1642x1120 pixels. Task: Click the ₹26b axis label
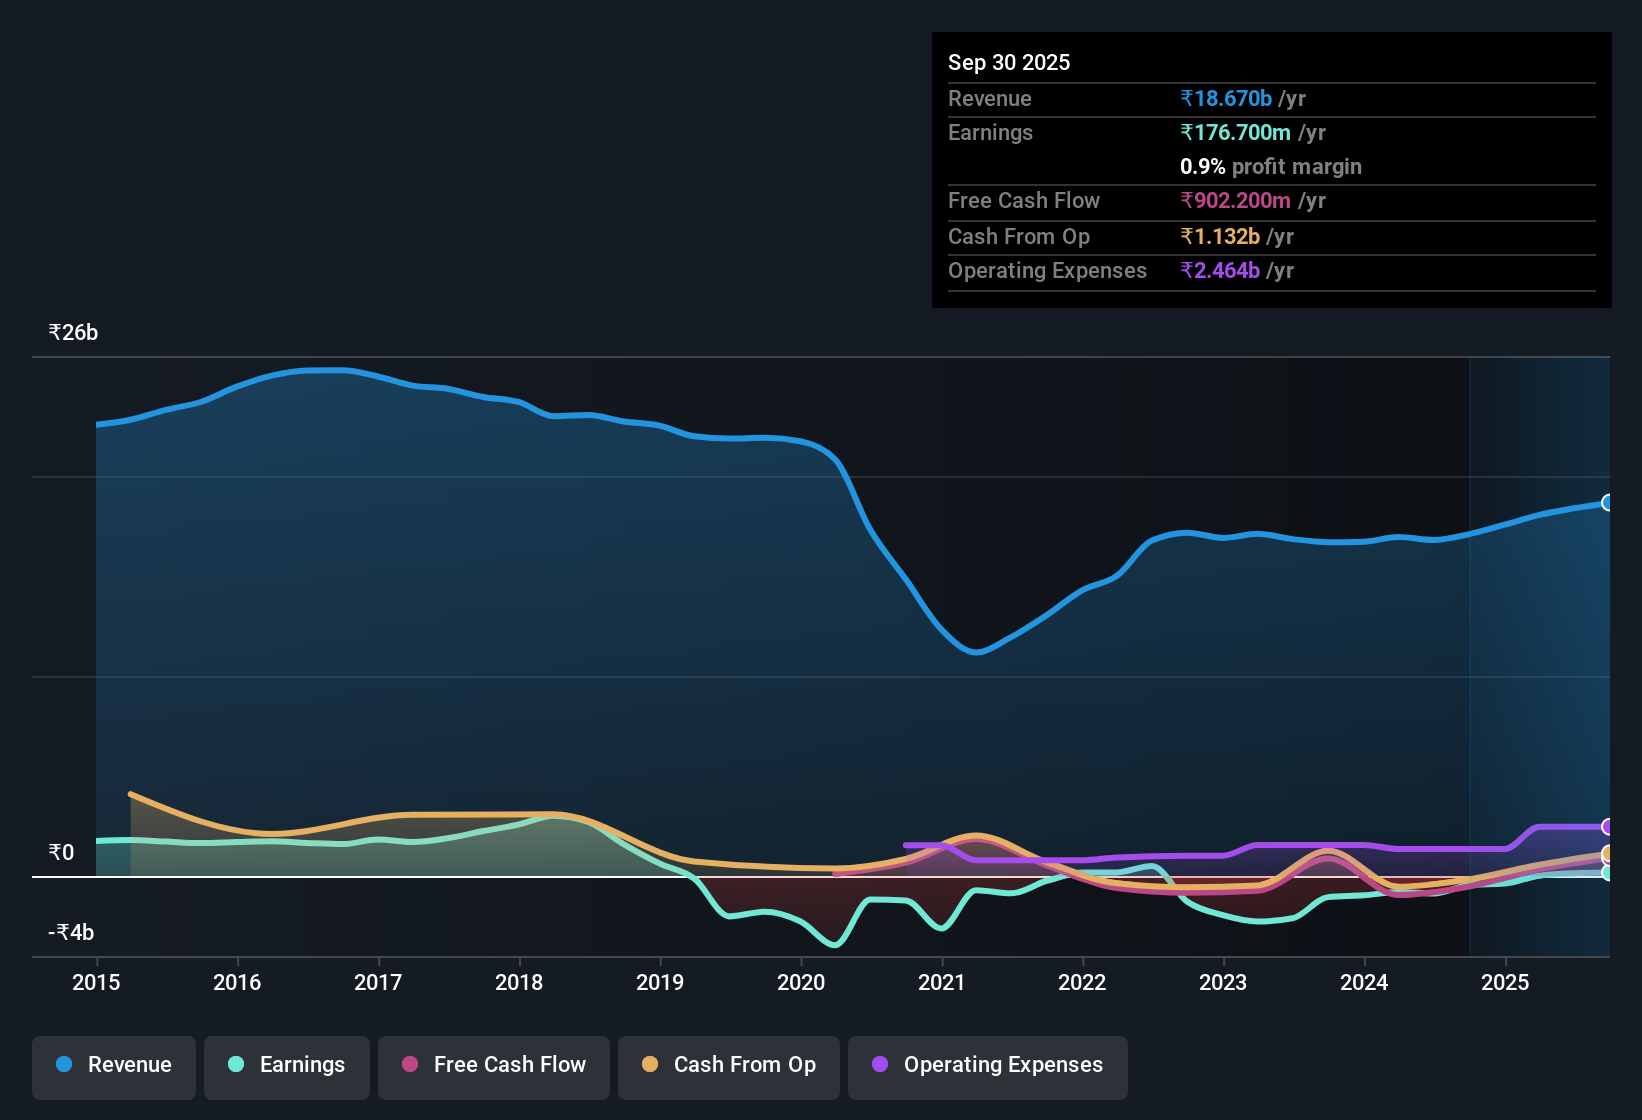[x=71, y=332]
